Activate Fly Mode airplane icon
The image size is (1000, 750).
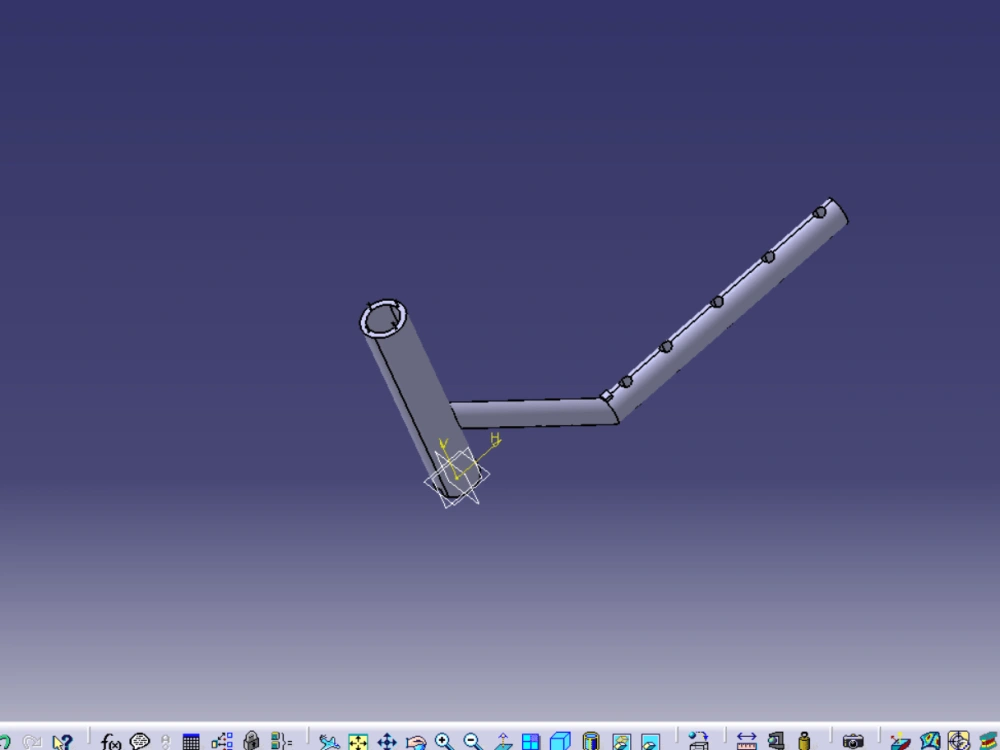tap(329, 742)
